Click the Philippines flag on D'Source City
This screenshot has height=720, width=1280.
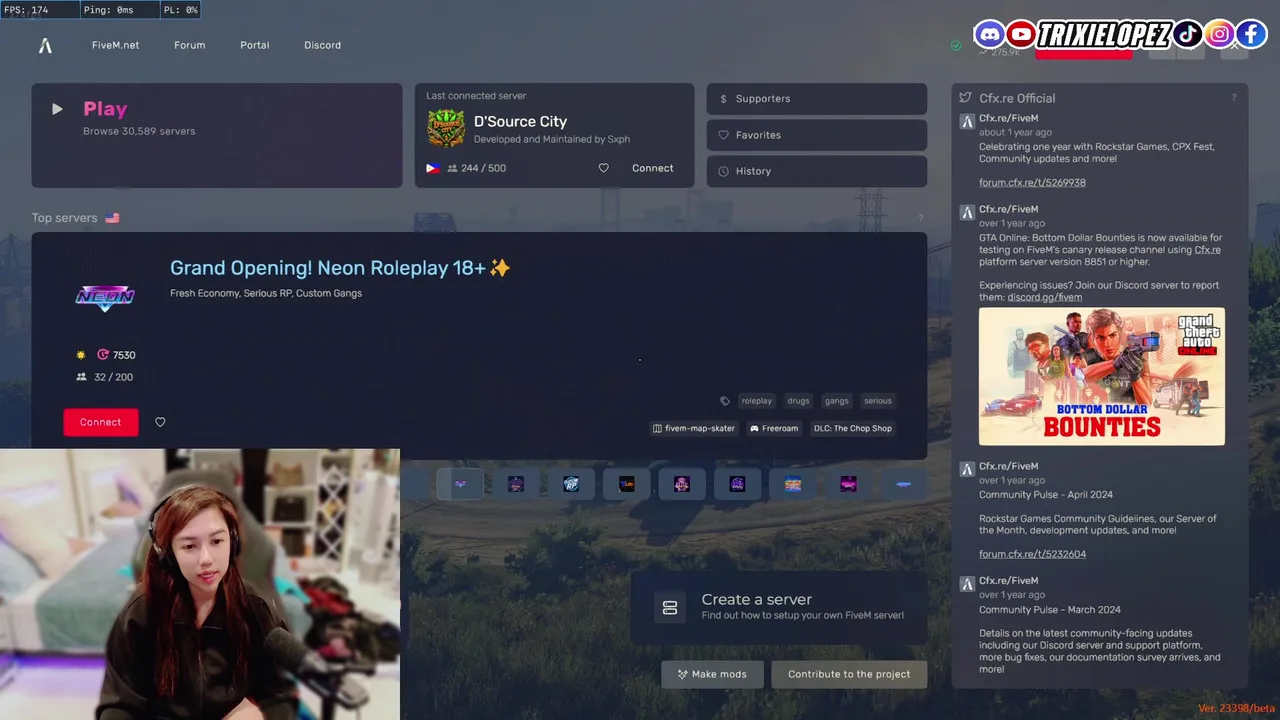pos(433,168)
